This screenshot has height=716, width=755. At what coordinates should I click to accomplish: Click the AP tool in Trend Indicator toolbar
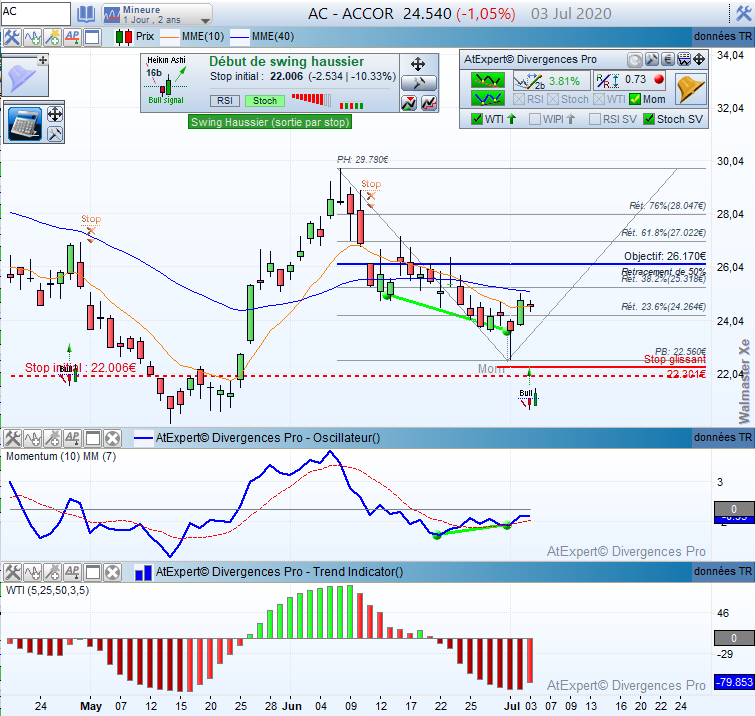click(72, 573)
